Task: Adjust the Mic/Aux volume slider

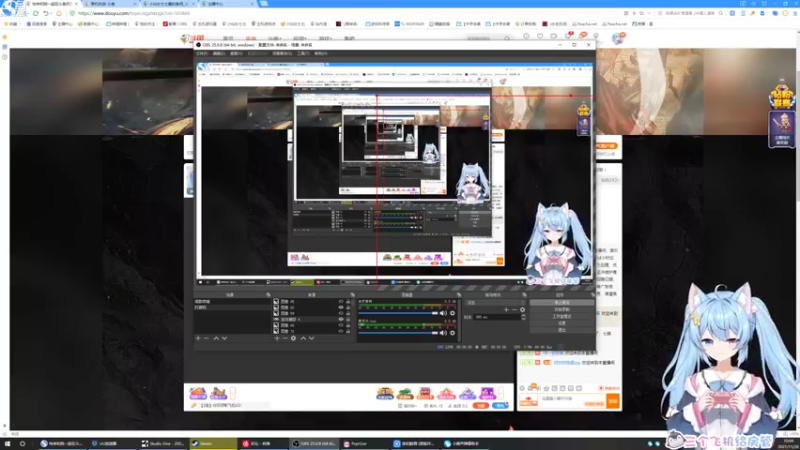Action: point(398,333)
